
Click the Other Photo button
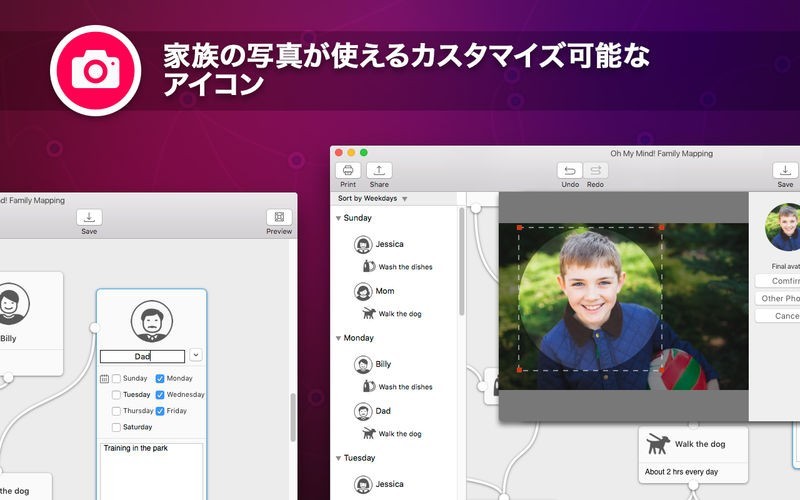click(x=780, y=298)
